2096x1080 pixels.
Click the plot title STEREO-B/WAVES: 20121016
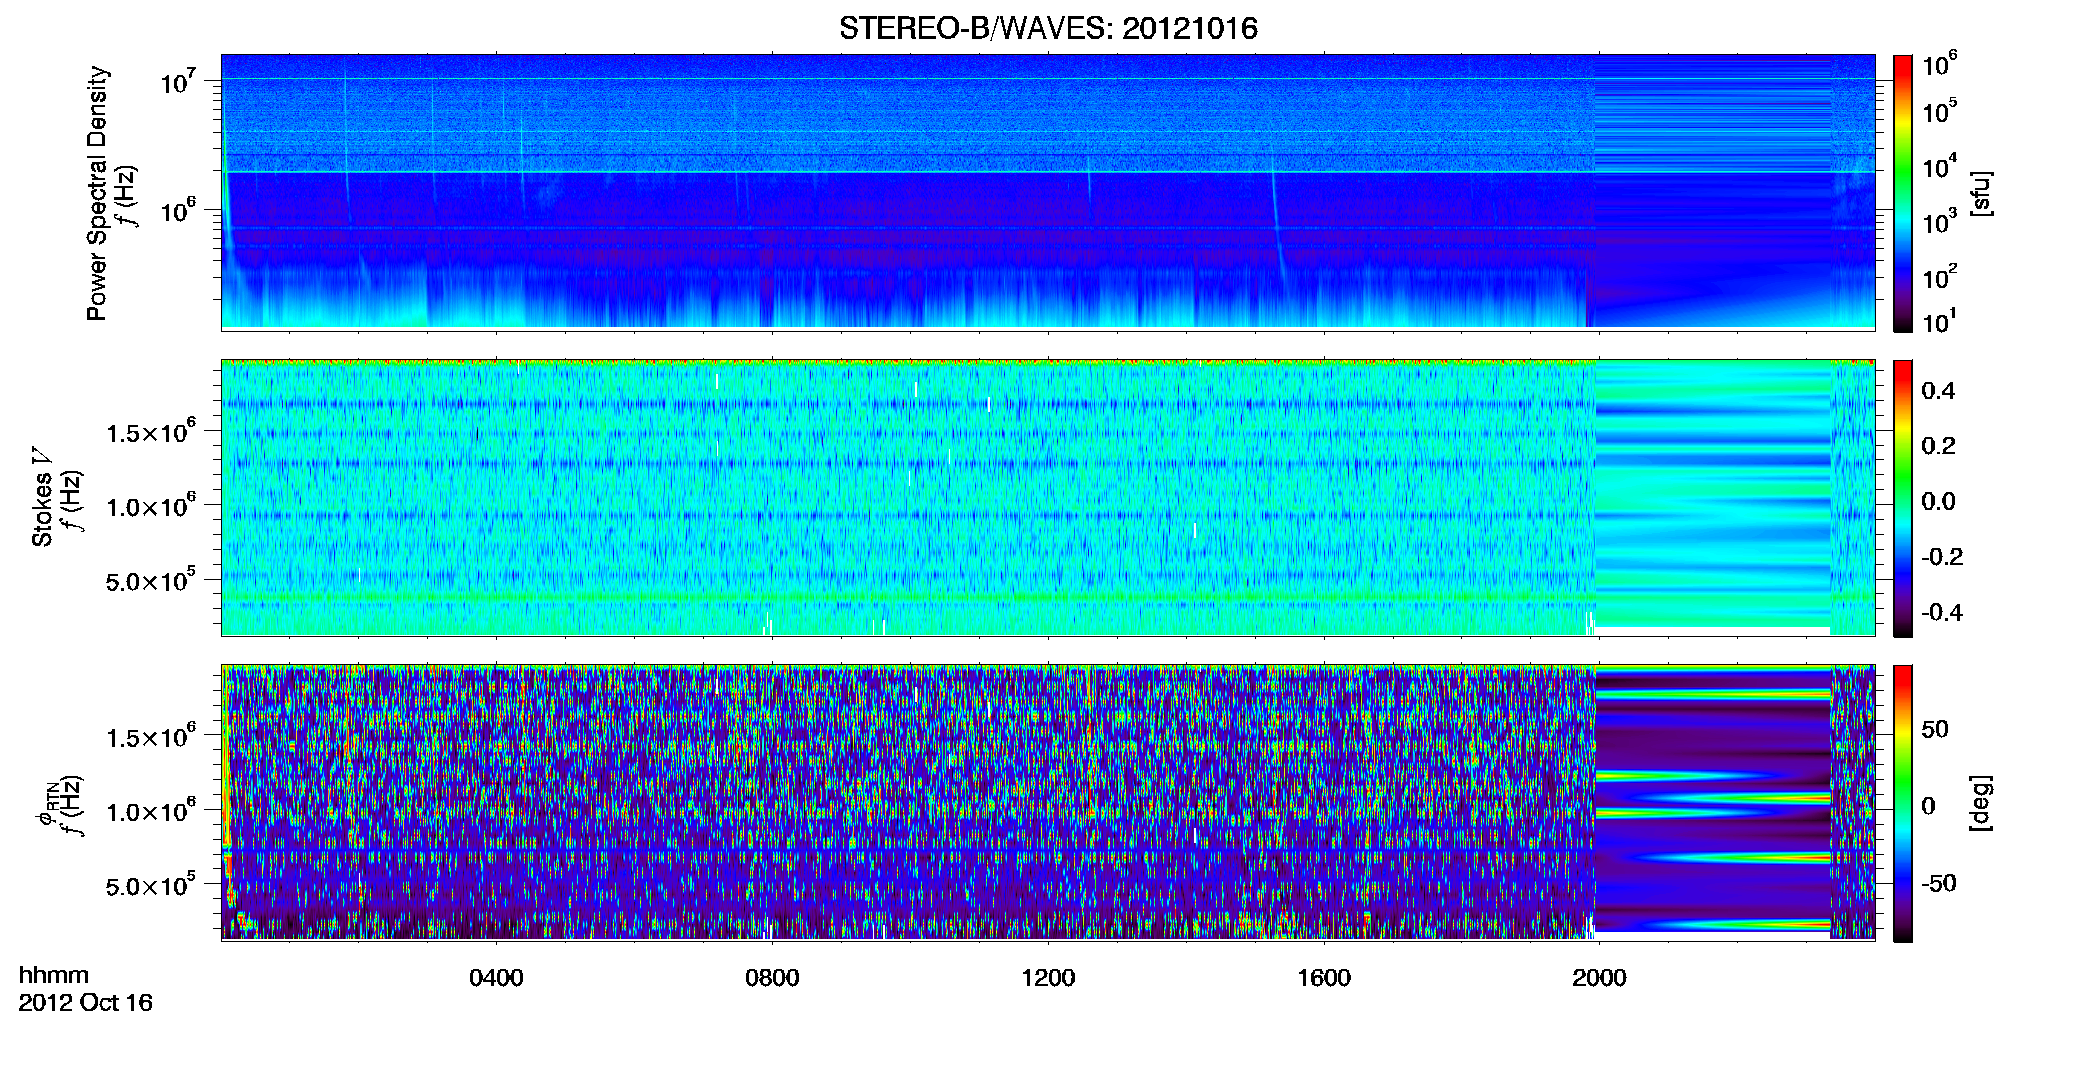1048,28
